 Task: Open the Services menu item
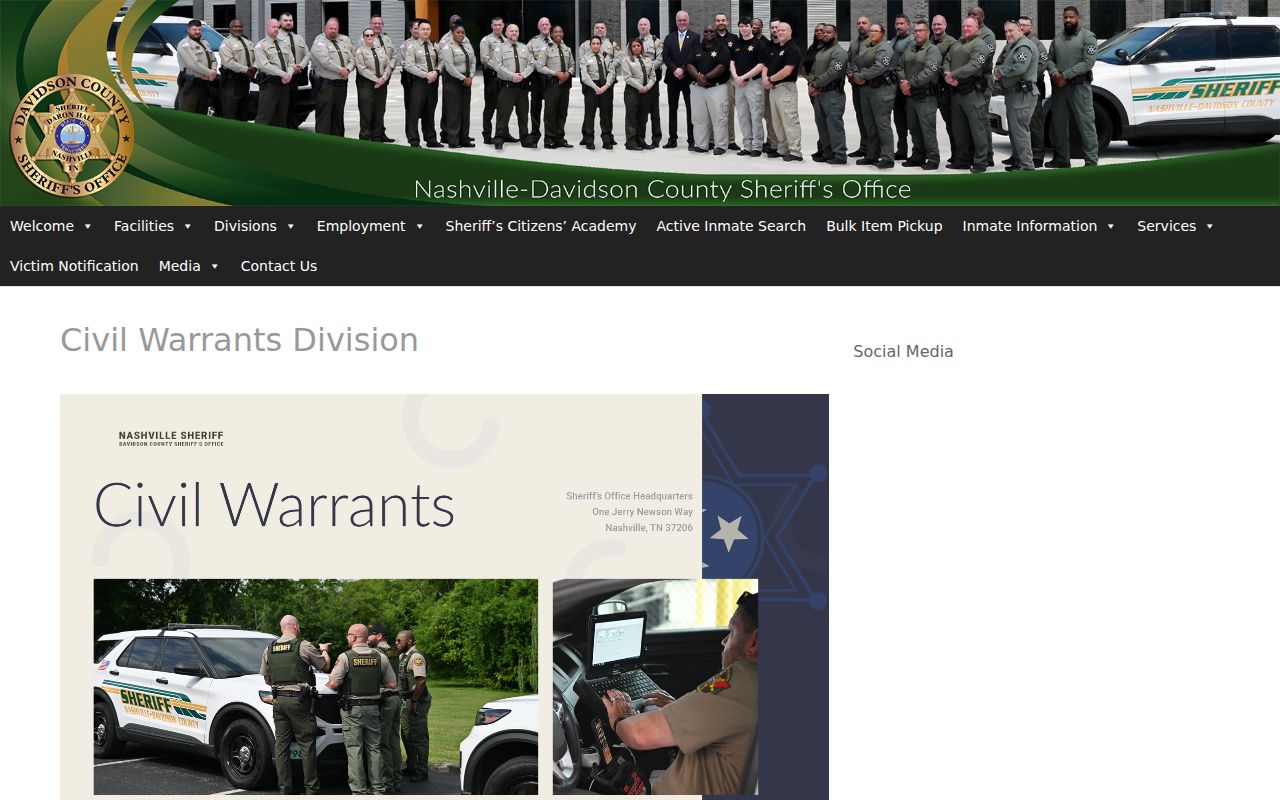pos(1166,226)
